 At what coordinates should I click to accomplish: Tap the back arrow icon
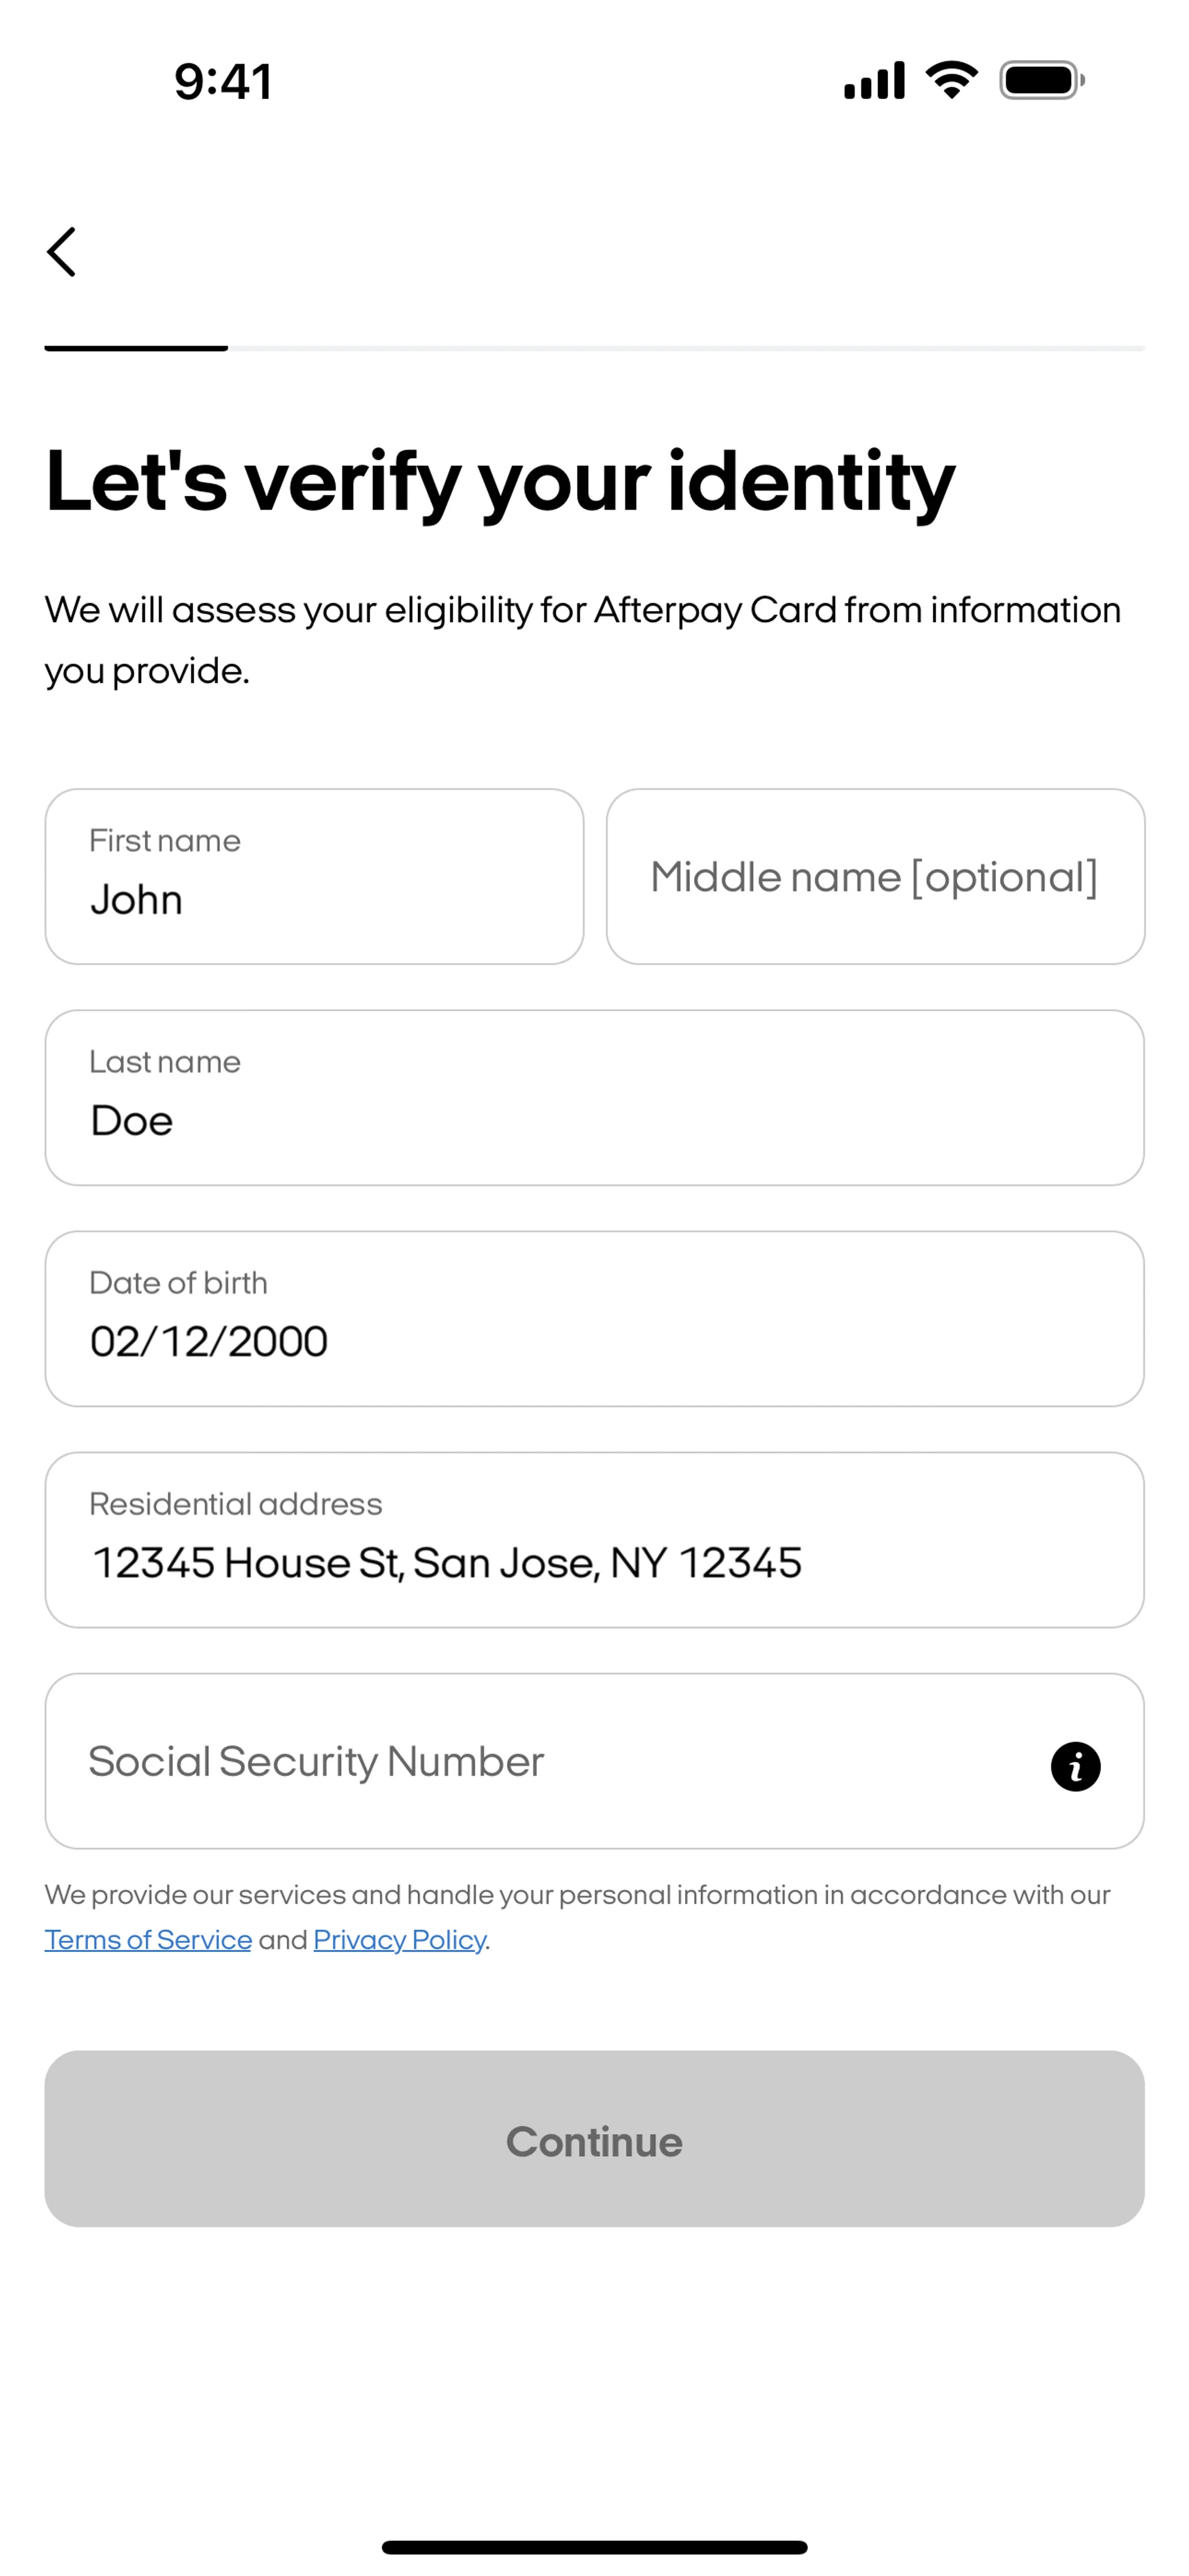click(62, 251)
